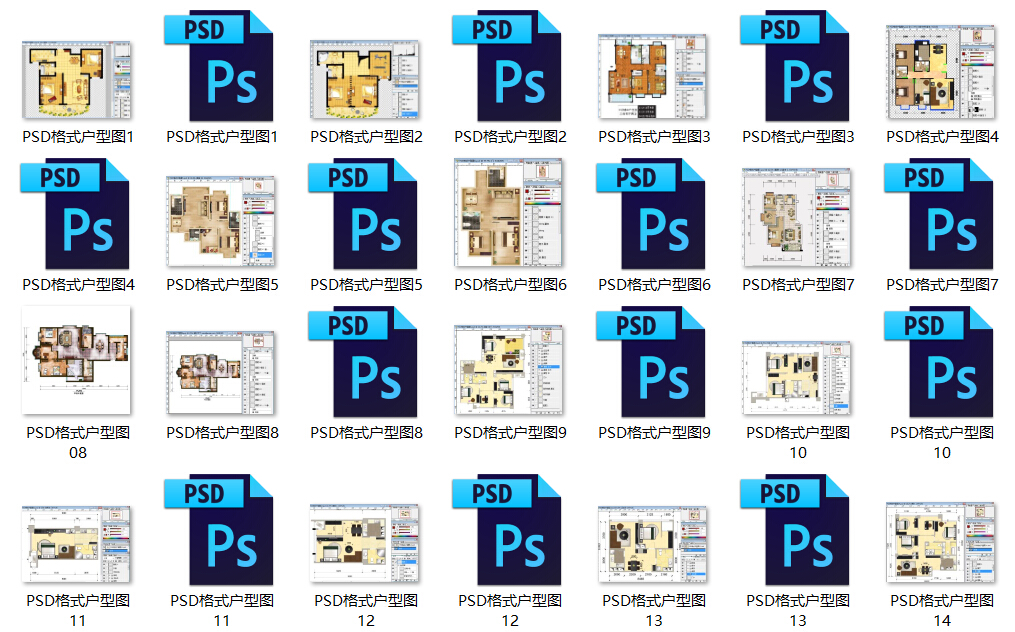Click the PSD file icon for PSD格式户型图3
The height and width of the screenshot is (632, 1015).
point(797,66)
